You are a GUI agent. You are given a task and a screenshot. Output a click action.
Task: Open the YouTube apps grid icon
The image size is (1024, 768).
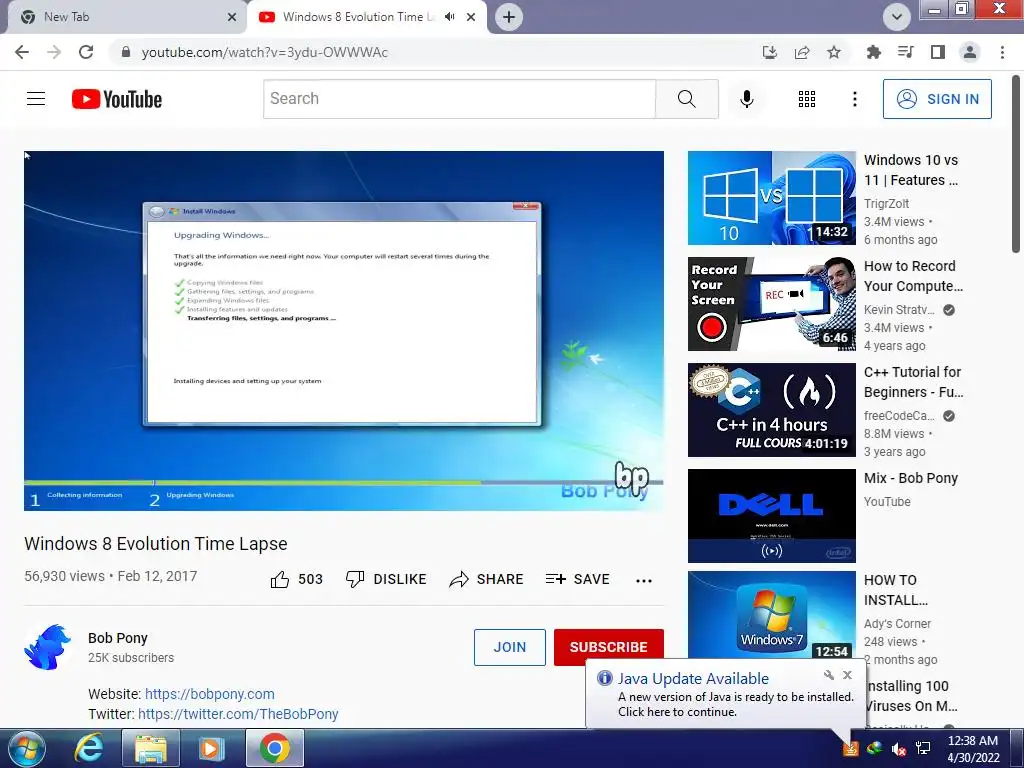[x=807, y=99]
